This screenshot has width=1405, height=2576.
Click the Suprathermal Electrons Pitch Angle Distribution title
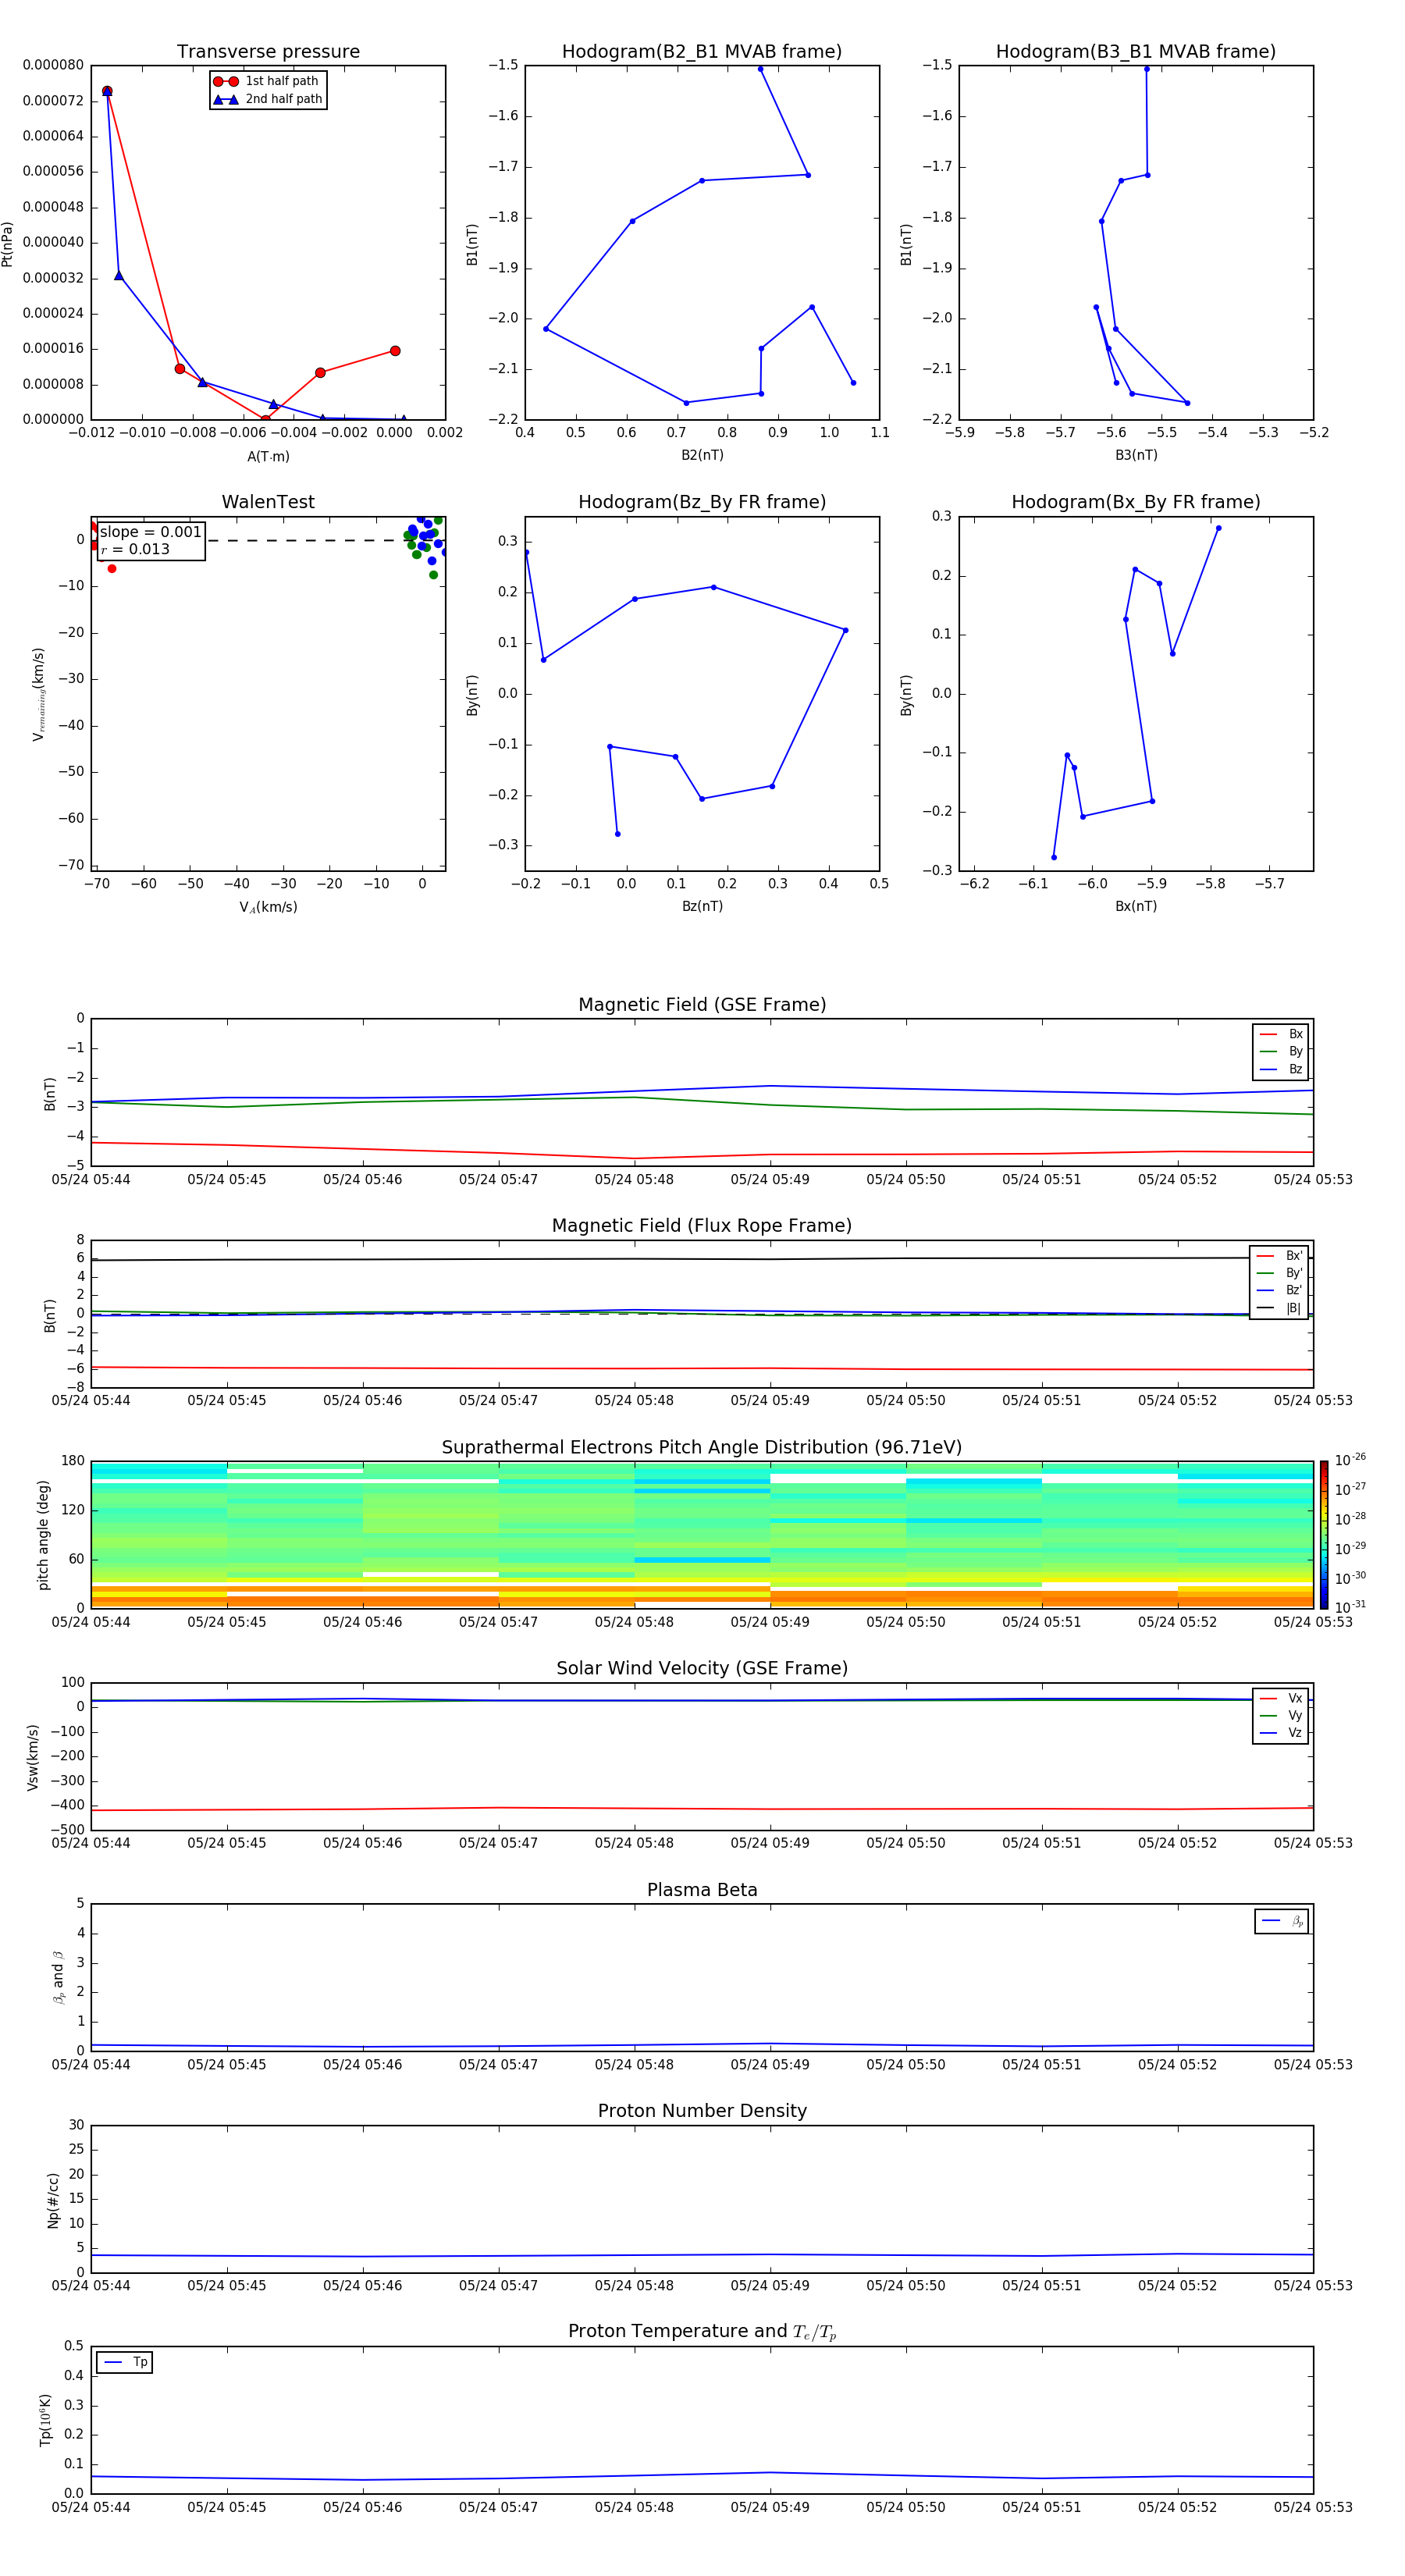702,1448
